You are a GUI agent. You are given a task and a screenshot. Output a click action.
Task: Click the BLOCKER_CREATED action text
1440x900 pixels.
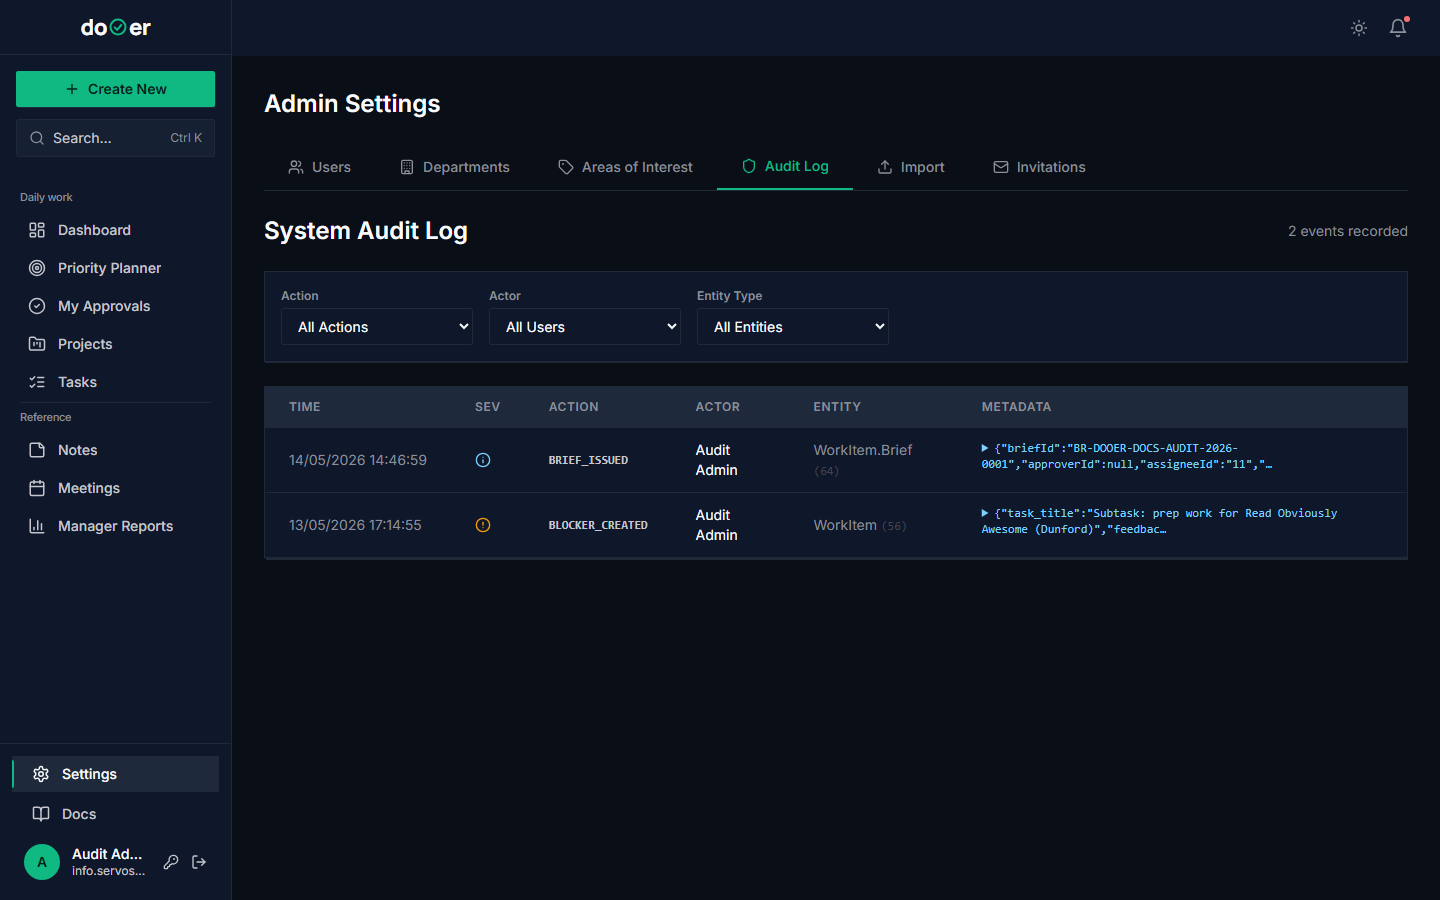598,525
